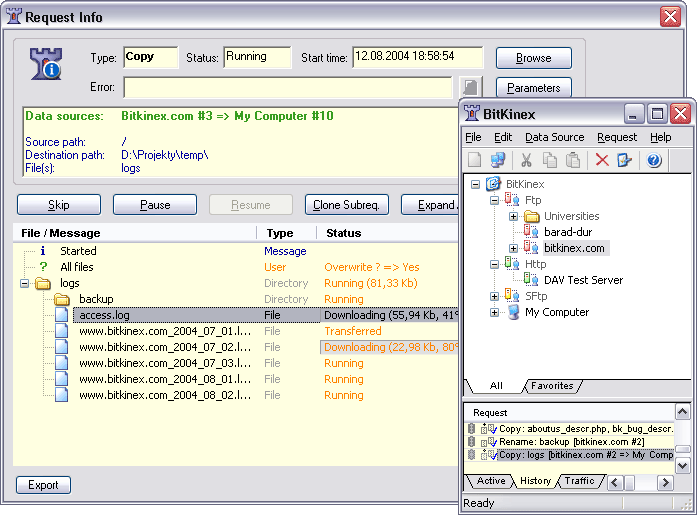
Task: Click the Properties edit icon in BitKinex toolbar
Action: [x=625, y=160]
